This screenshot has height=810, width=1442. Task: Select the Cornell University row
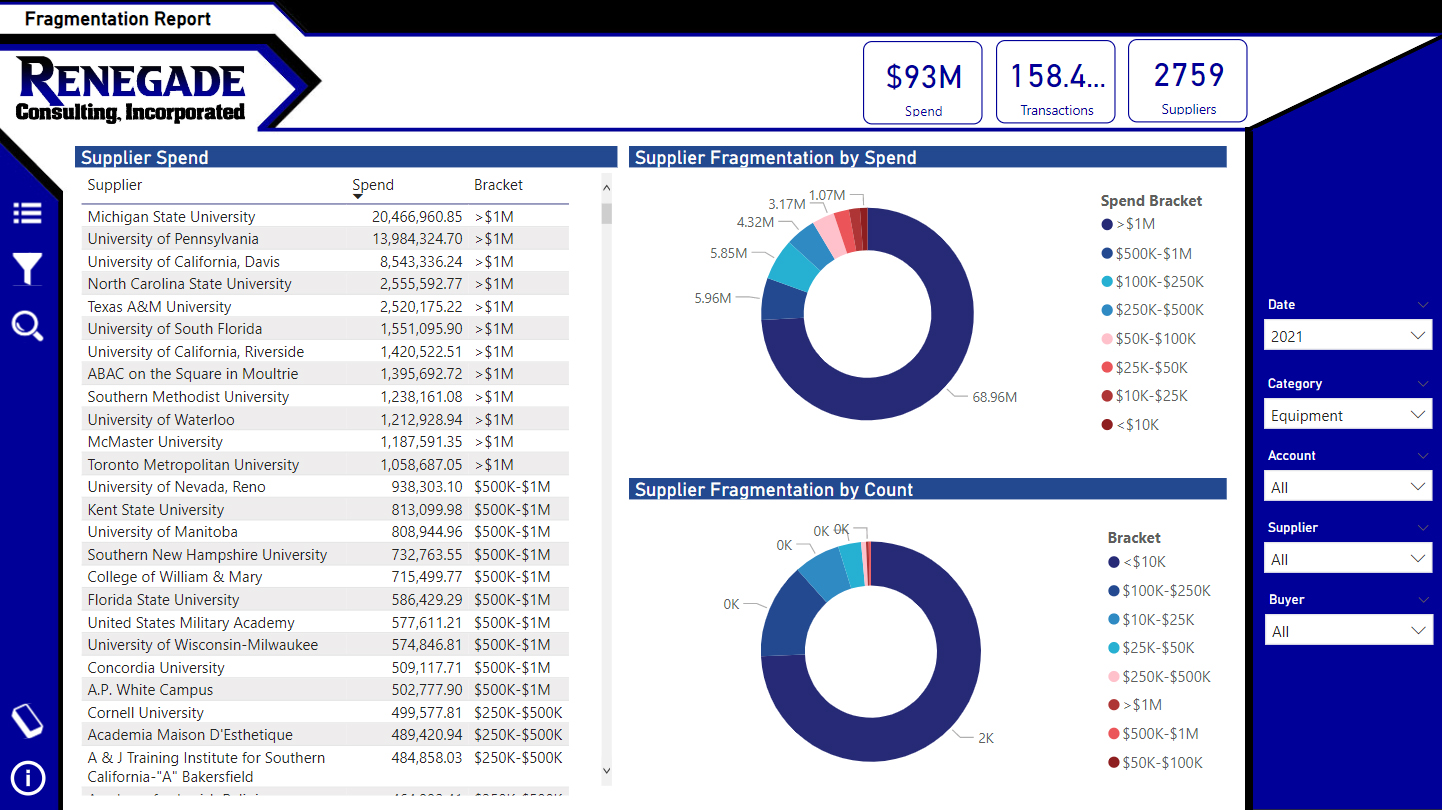click(x=325, y=712)
